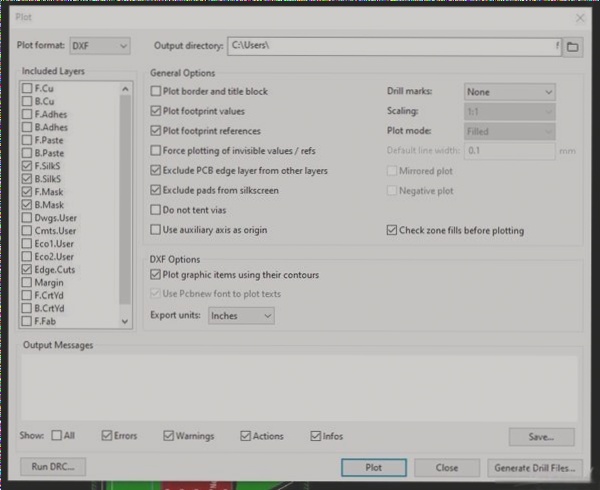Enable Do not tent vias
The width and height of the screenshot is (600, 490).
tap(156, 210)
